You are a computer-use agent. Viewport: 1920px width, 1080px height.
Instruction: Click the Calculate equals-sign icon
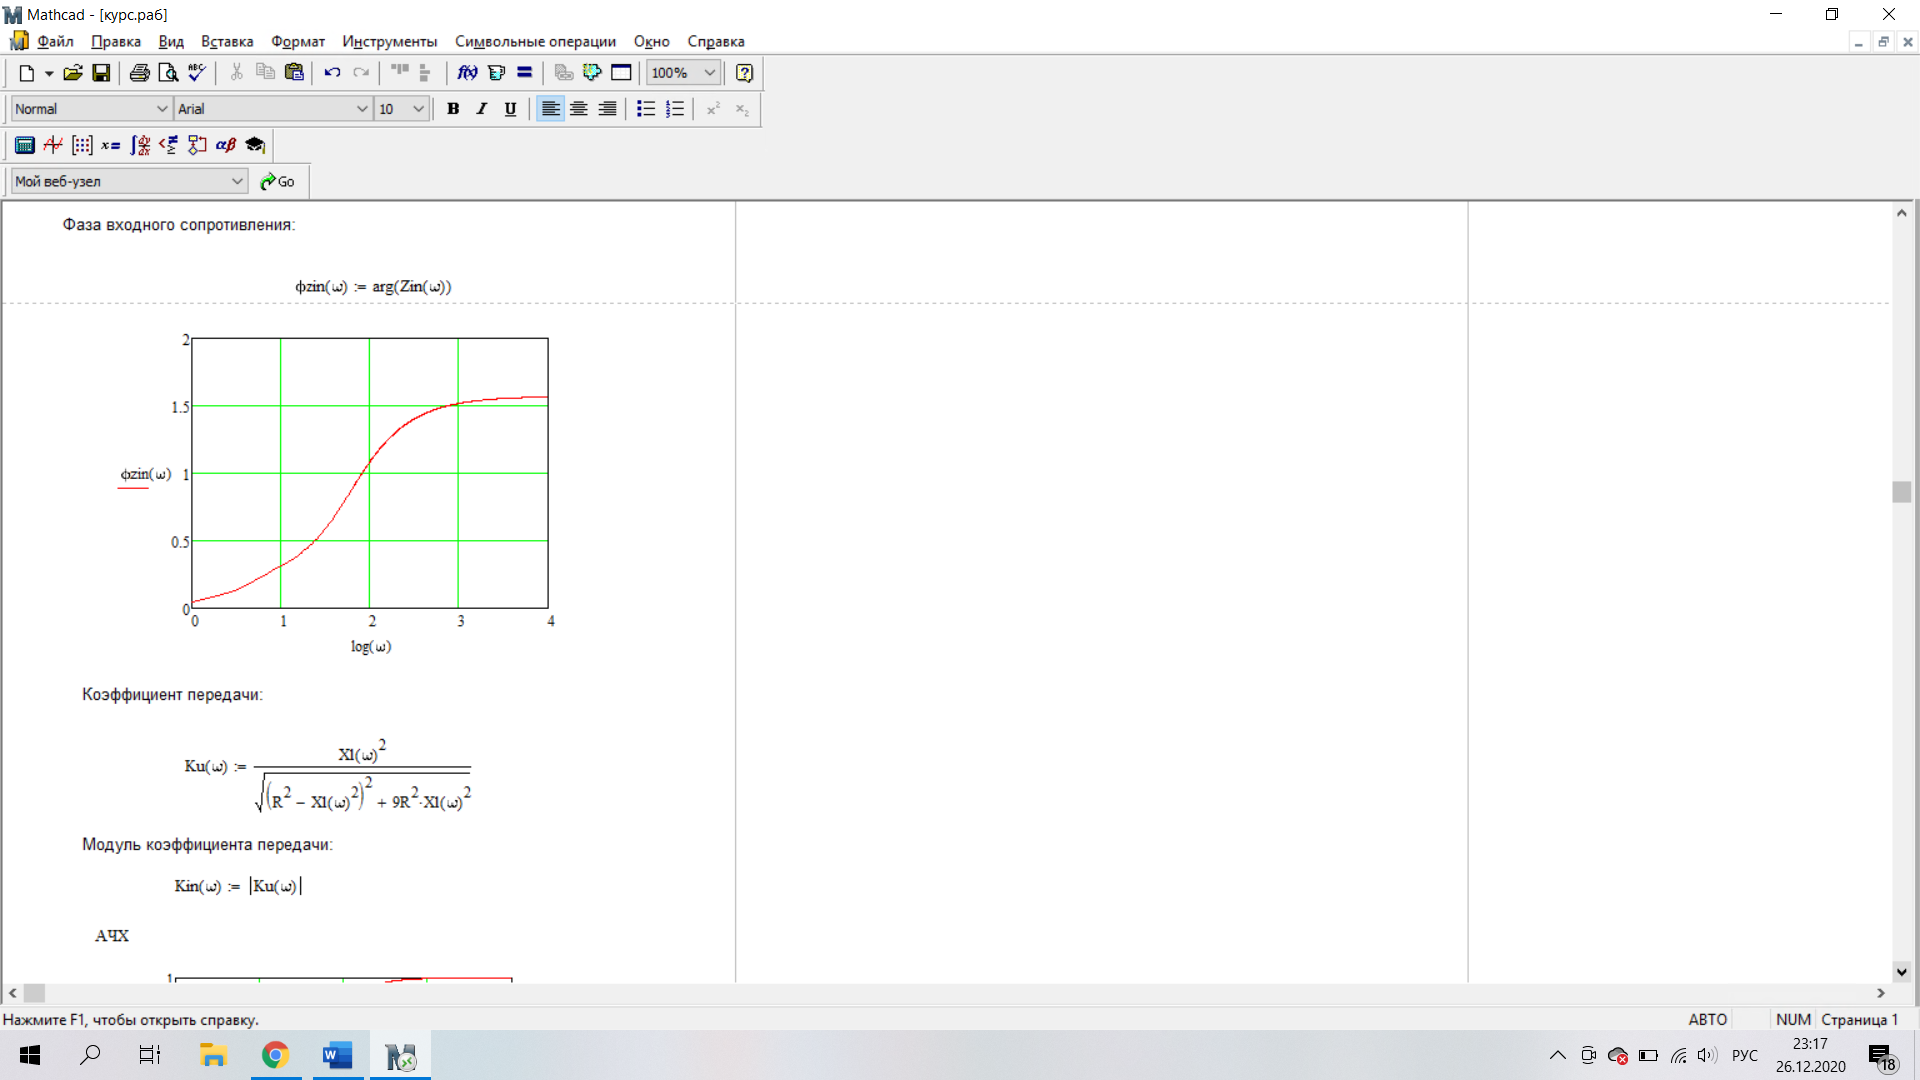(524, 73)
